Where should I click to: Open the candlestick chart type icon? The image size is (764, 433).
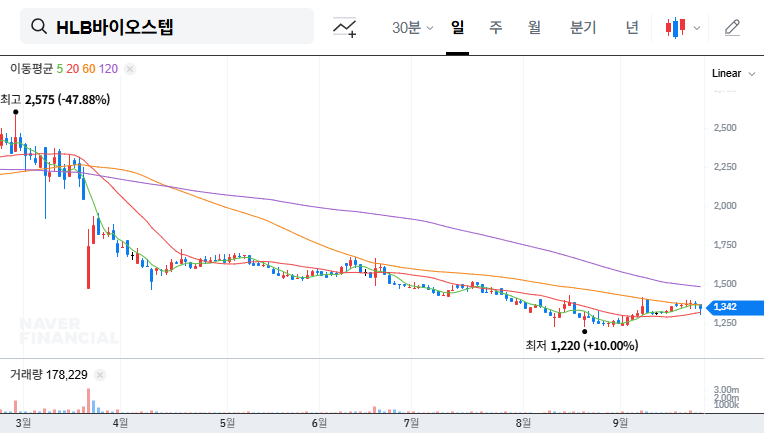[x=675, y=28]
